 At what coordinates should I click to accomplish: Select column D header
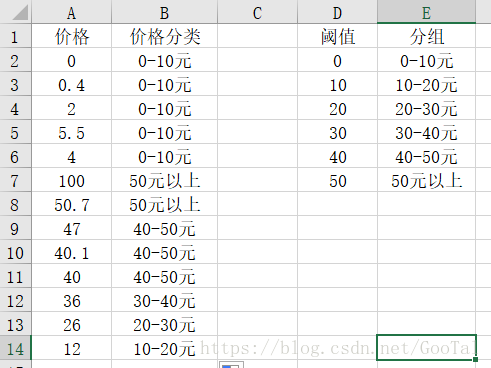(x=337, y=12)
